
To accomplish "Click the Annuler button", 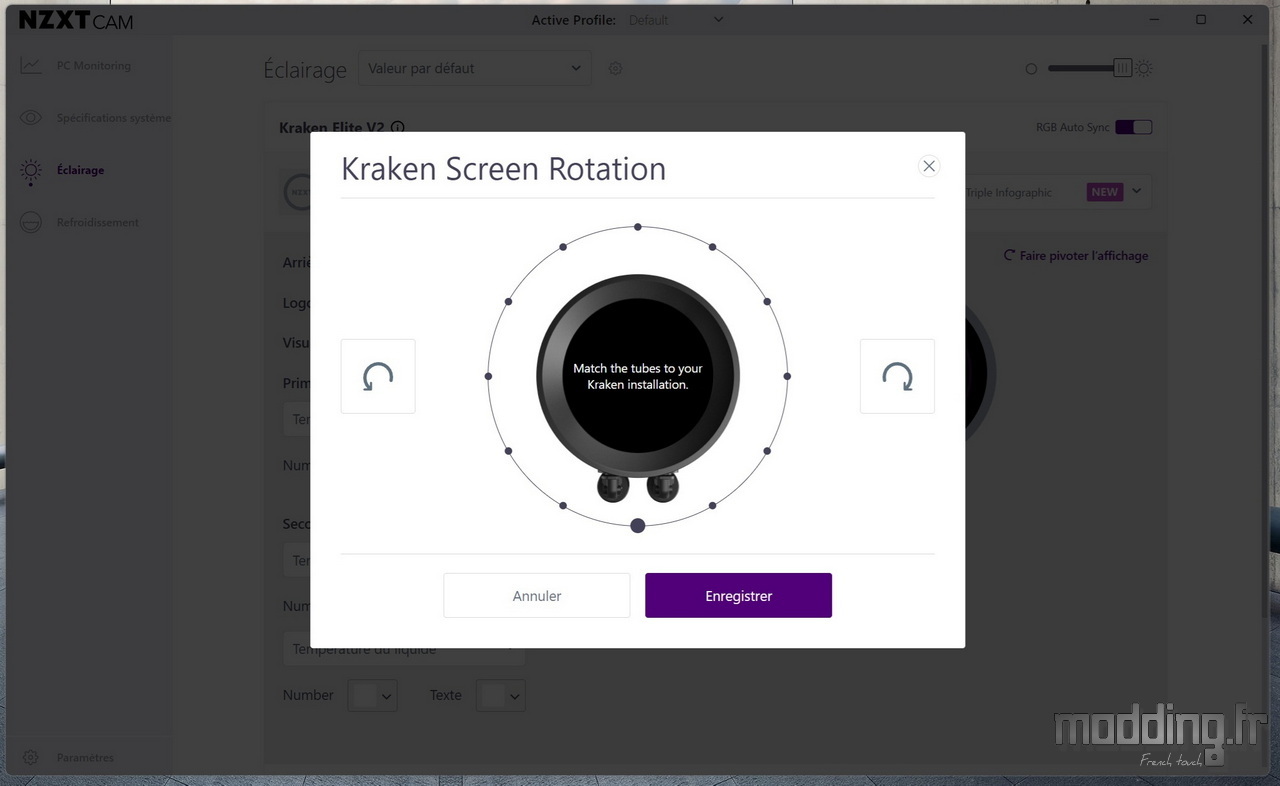I will click(537, 595).
